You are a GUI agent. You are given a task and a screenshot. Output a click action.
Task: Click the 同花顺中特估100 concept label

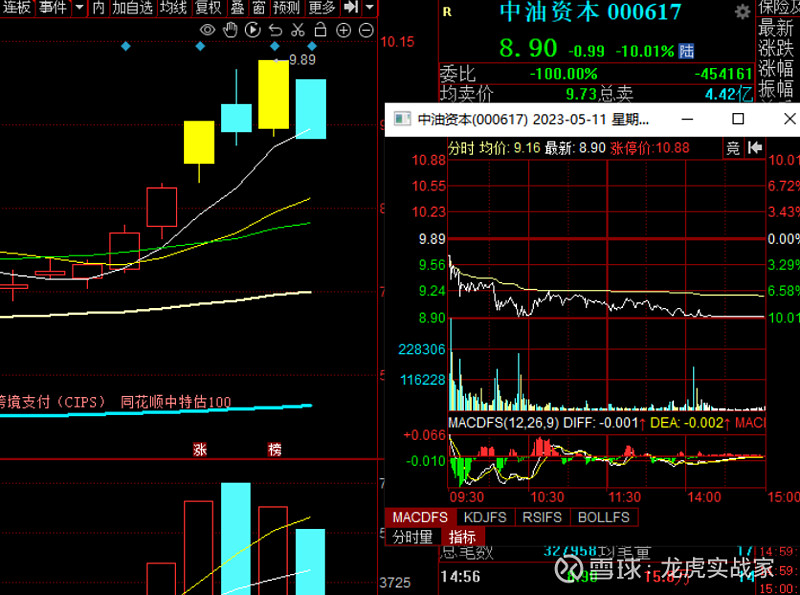176,402
